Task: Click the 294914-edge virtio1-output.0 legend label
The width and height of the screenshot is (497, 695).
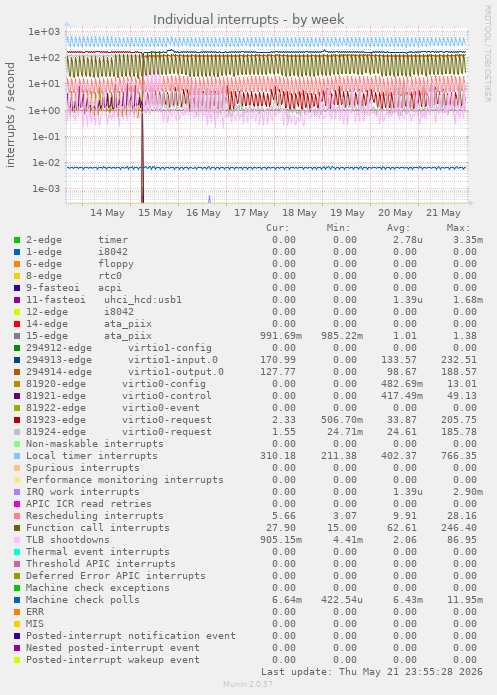Action: (x=125, y=372)
